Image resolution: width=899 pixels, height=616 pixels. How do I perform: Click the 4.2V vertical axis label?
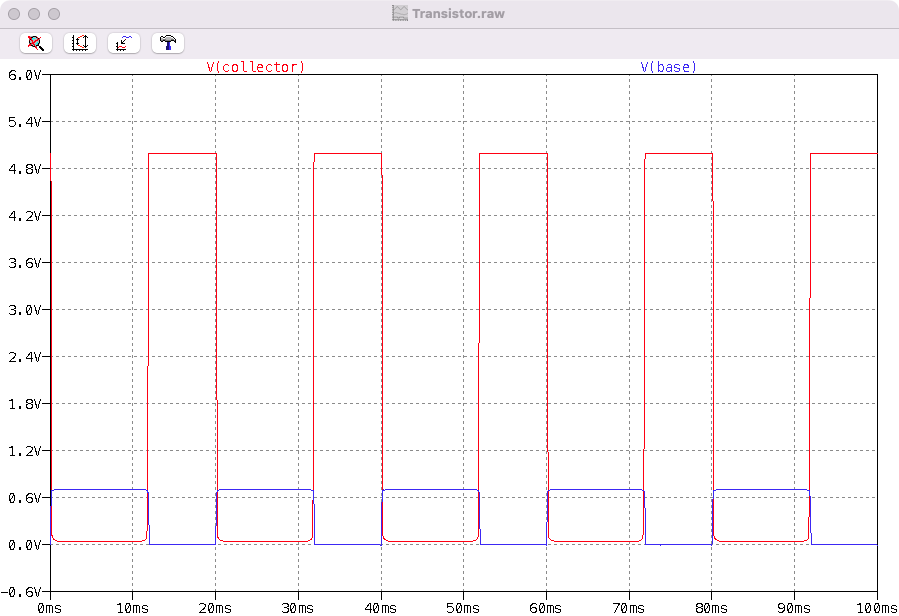coord(24,216)
